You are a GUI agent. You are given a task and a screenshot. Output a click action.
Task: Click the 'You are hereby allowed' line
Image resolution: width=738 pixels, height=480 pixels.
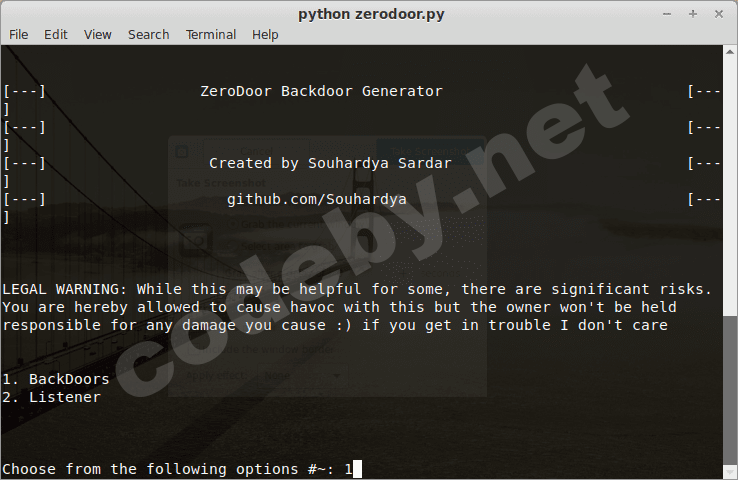[x=339, y=307]
